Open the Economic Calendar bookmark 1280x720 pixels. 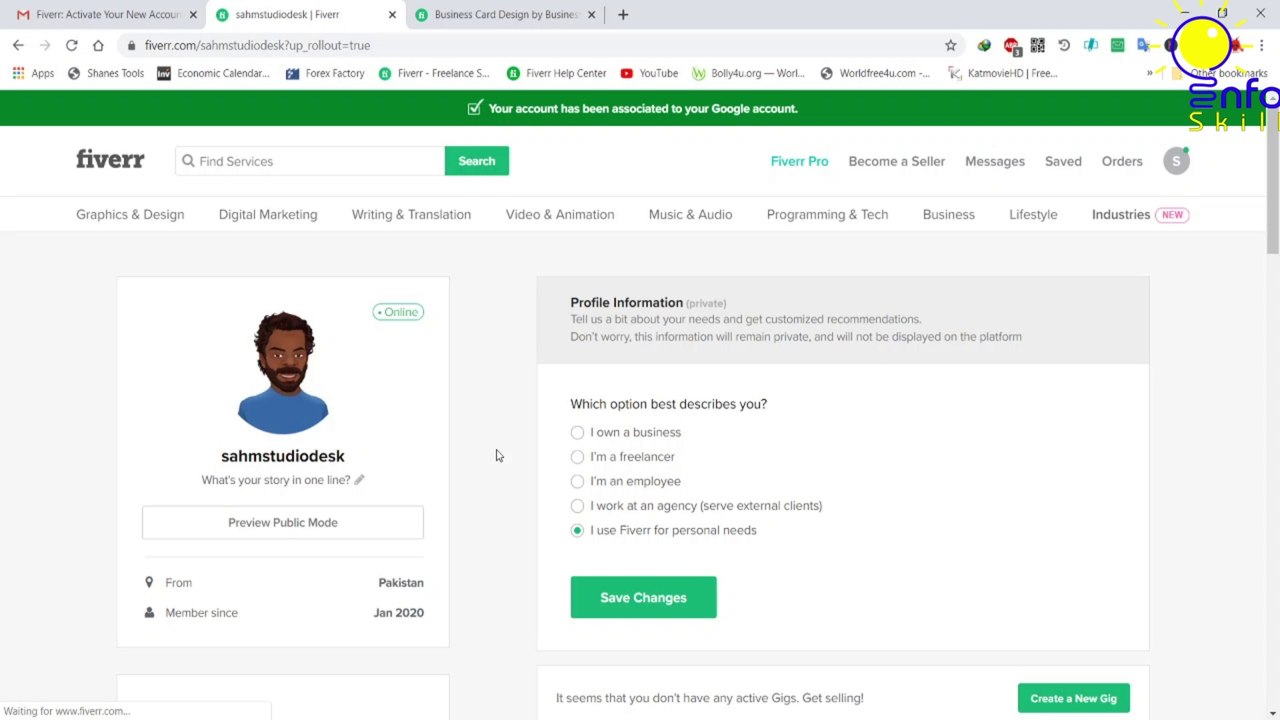pos(213,73)
